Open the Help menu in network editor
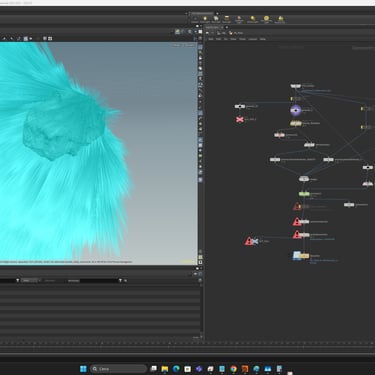The width and height of the screenshot is (375, 375). pos(263,39)
